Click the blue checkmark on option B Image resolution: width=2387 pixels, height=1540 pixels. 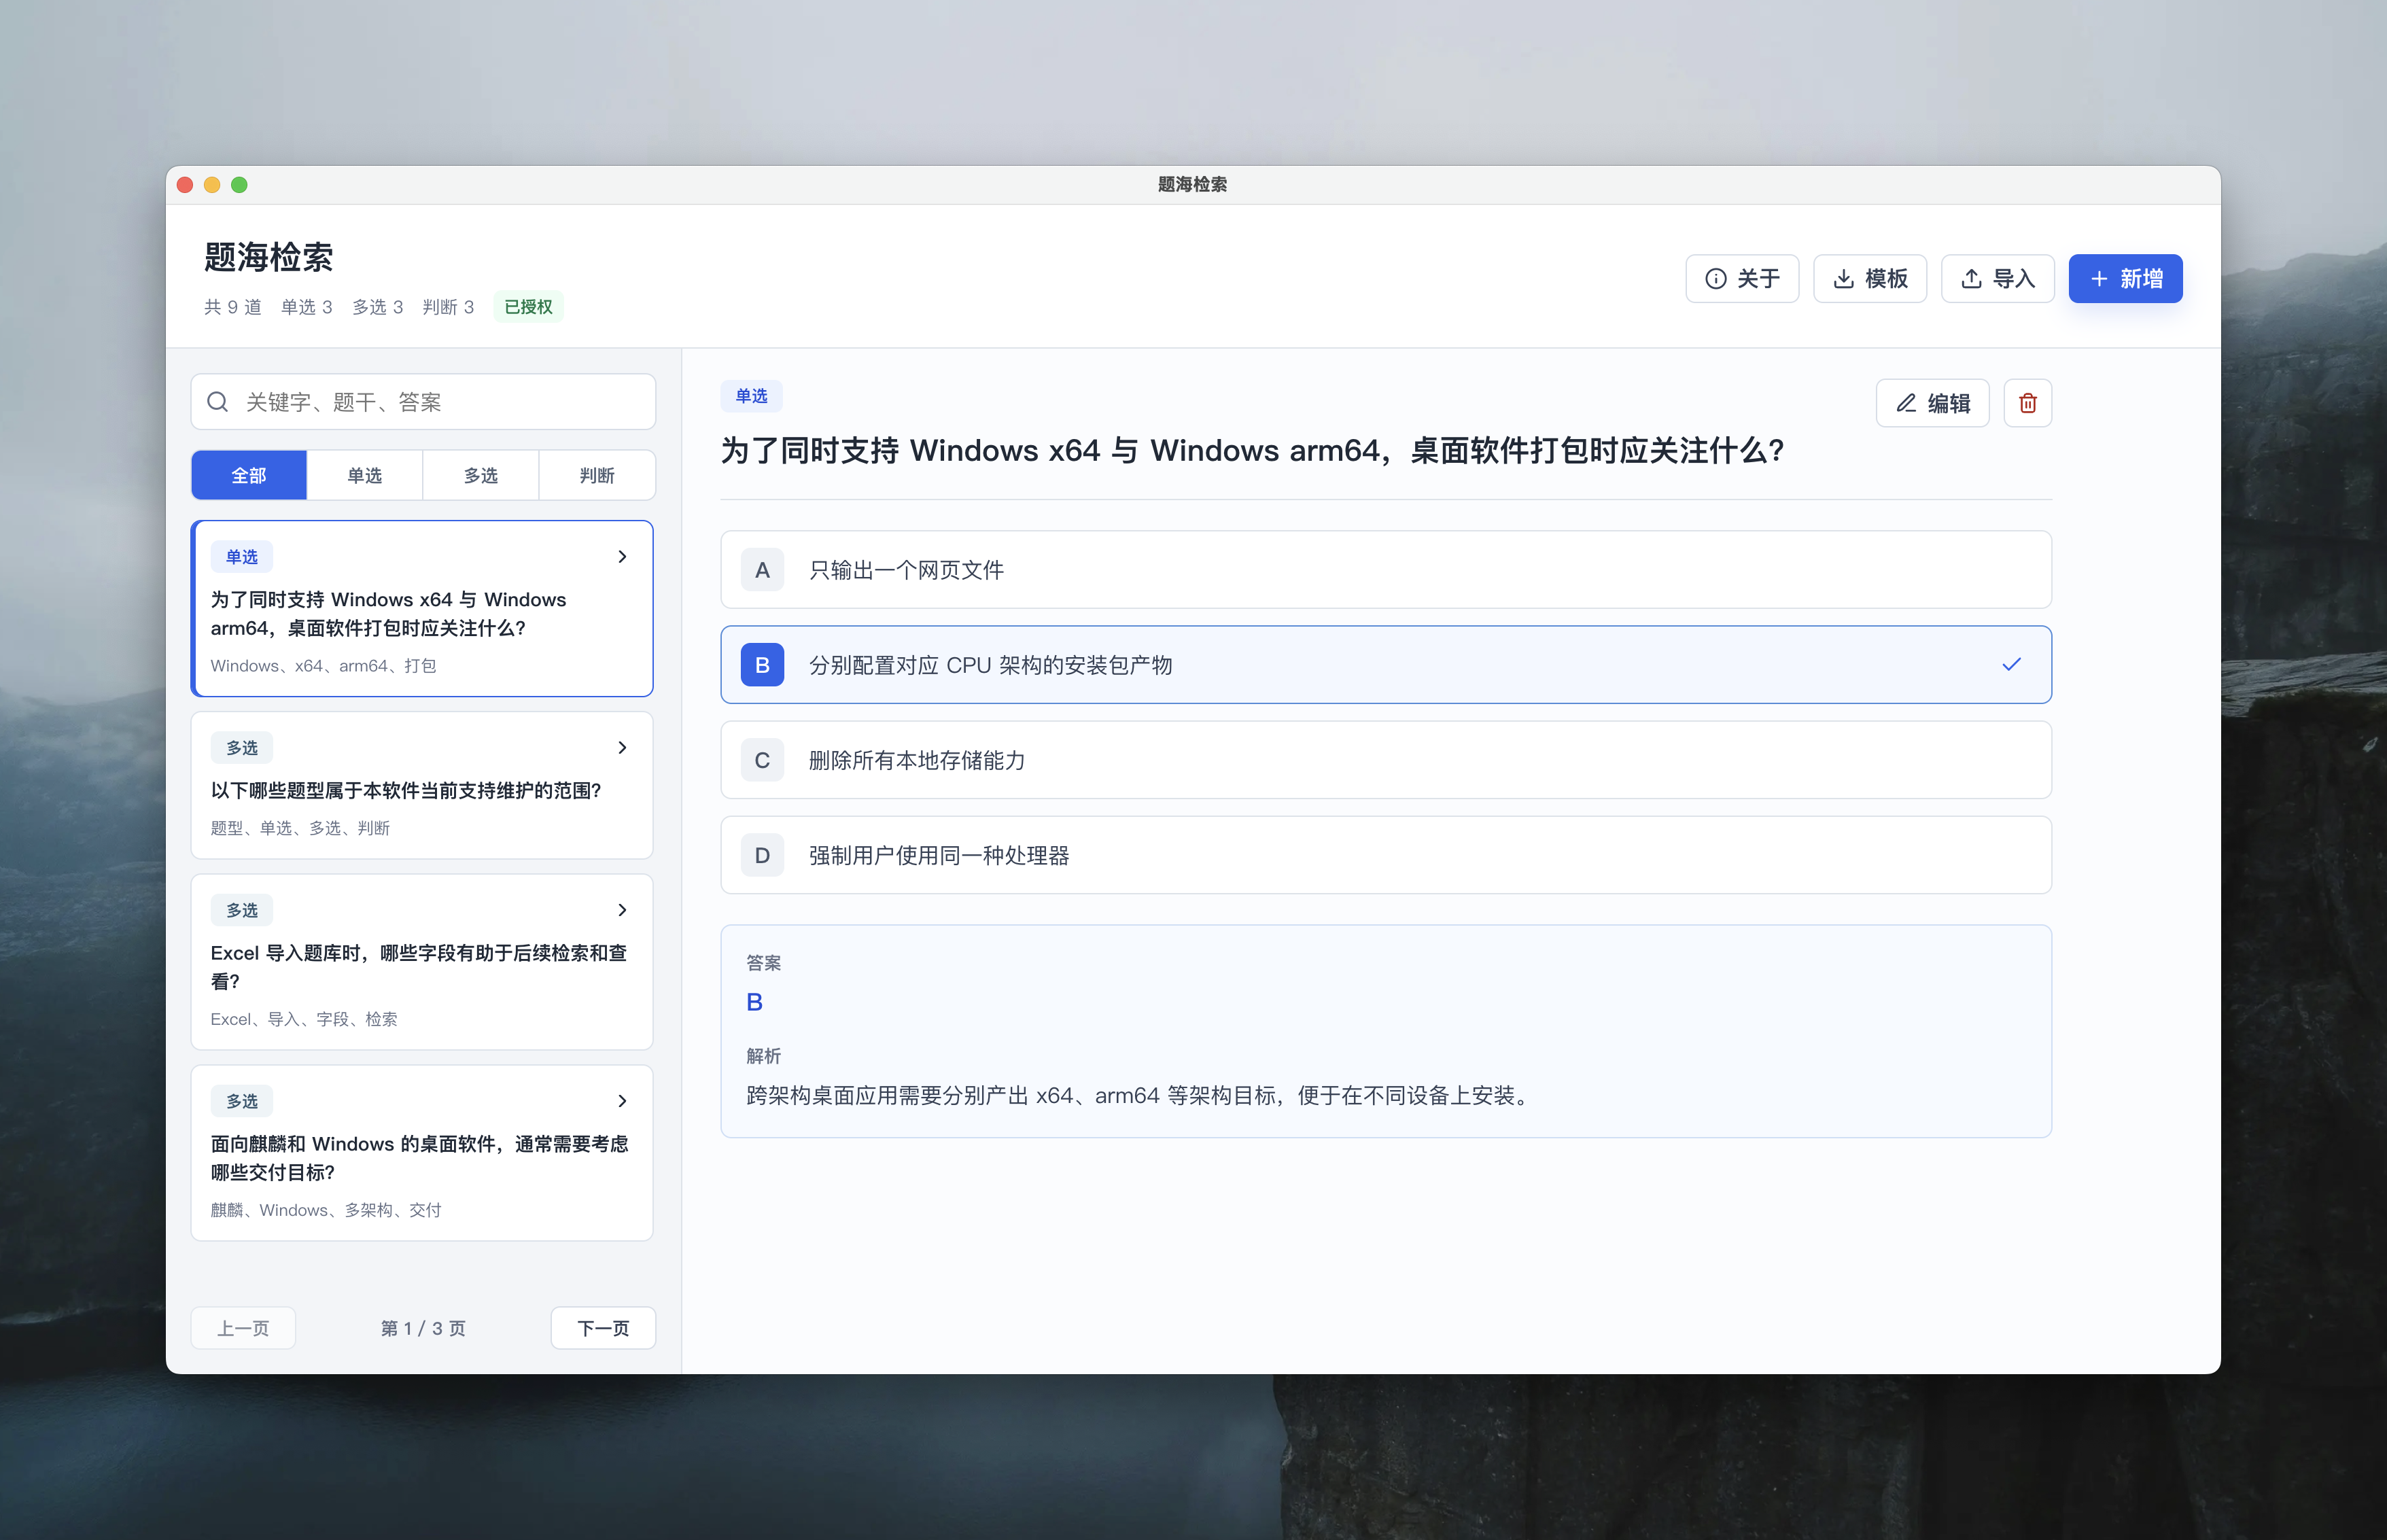pyautogui.click(x=2011, y=665)
